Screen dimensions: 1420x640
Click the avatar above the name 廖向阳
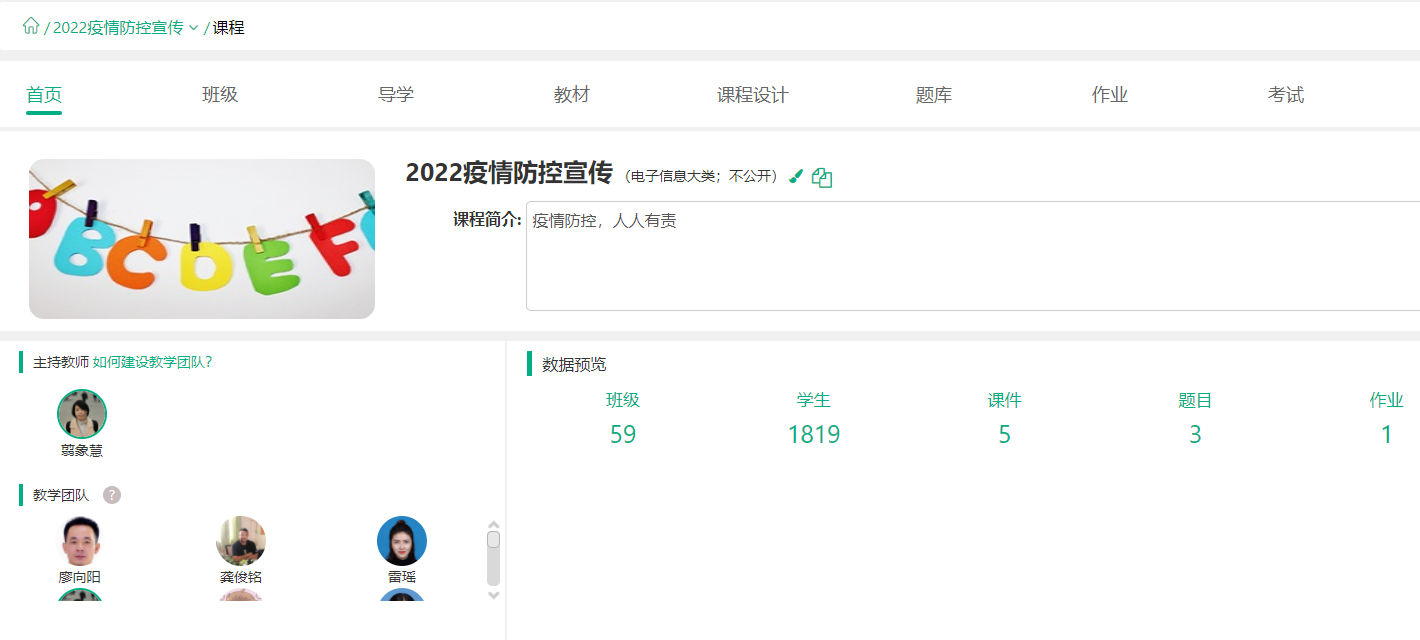click(x=80, y=541)
